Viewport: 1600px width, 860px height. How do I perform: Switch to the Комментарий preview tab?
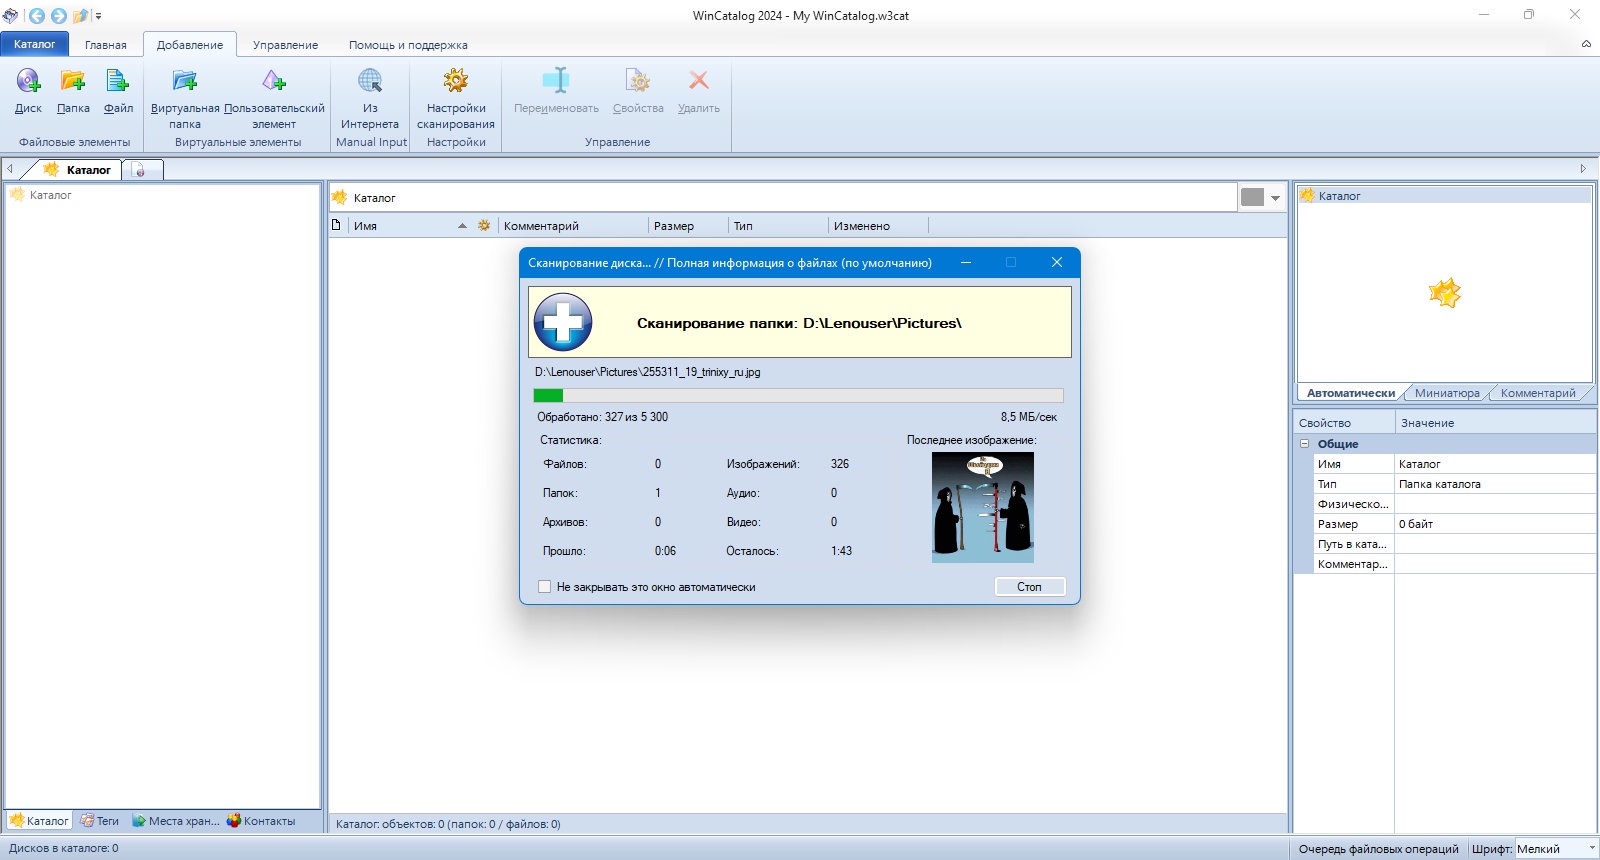(x=1538, y=393)
